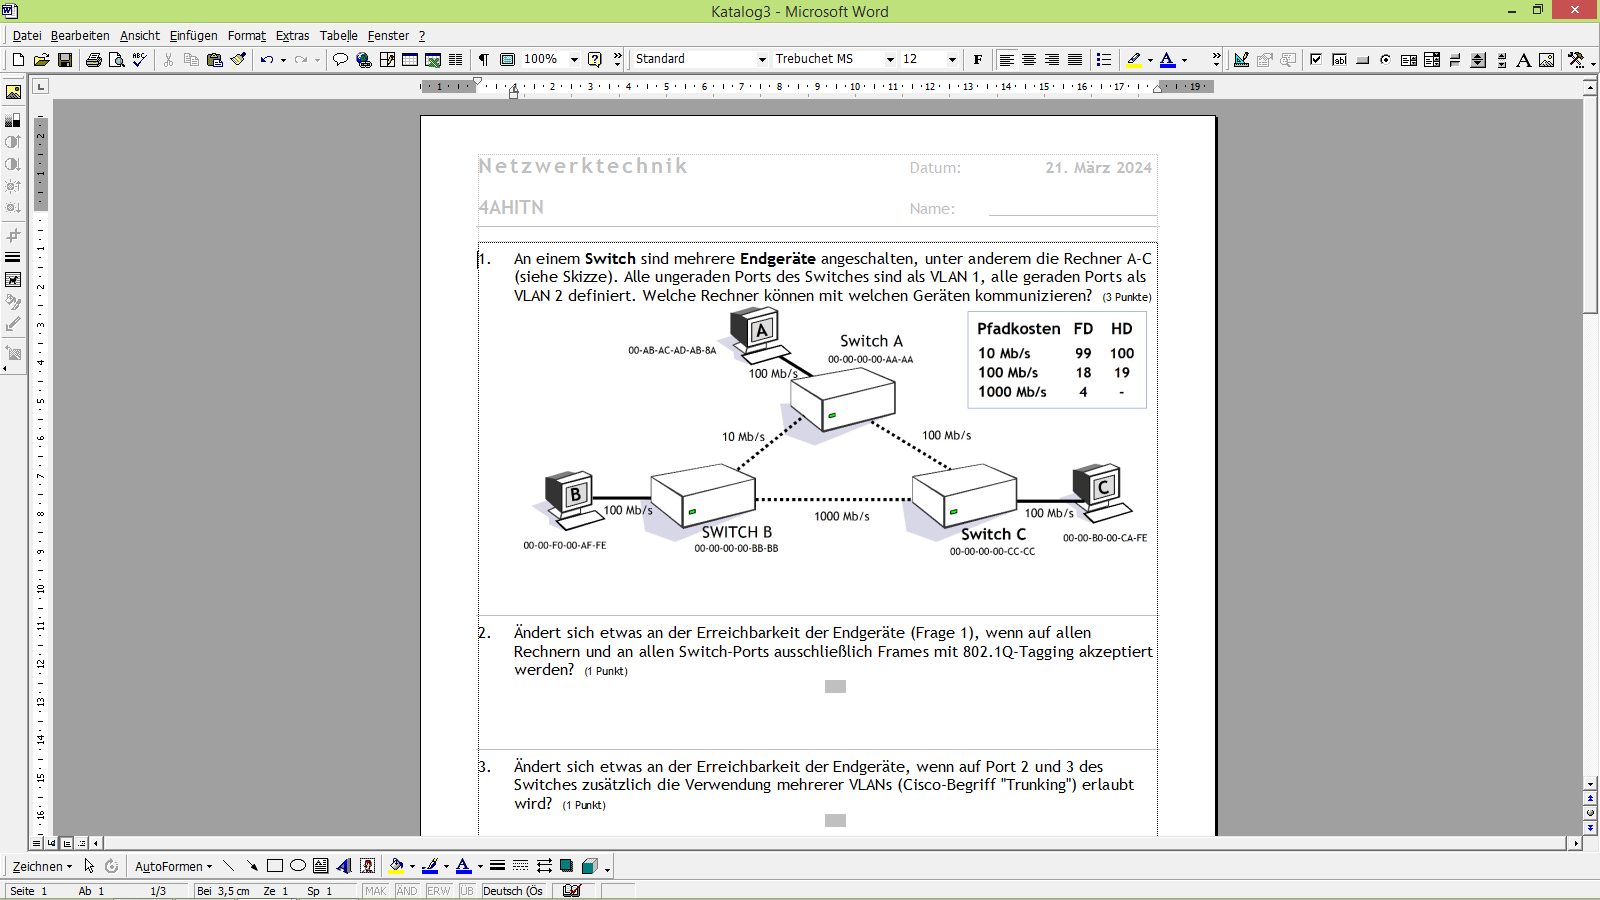Click the Deutsch language status field
Screen dimensions: 1600x900
pos(513,891)
